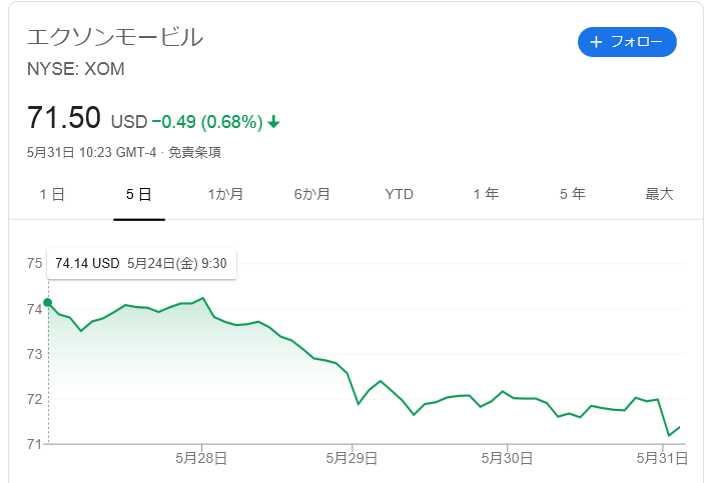
Task: Click the green down arrow price indicator
Action: click(x=273, y=122)
